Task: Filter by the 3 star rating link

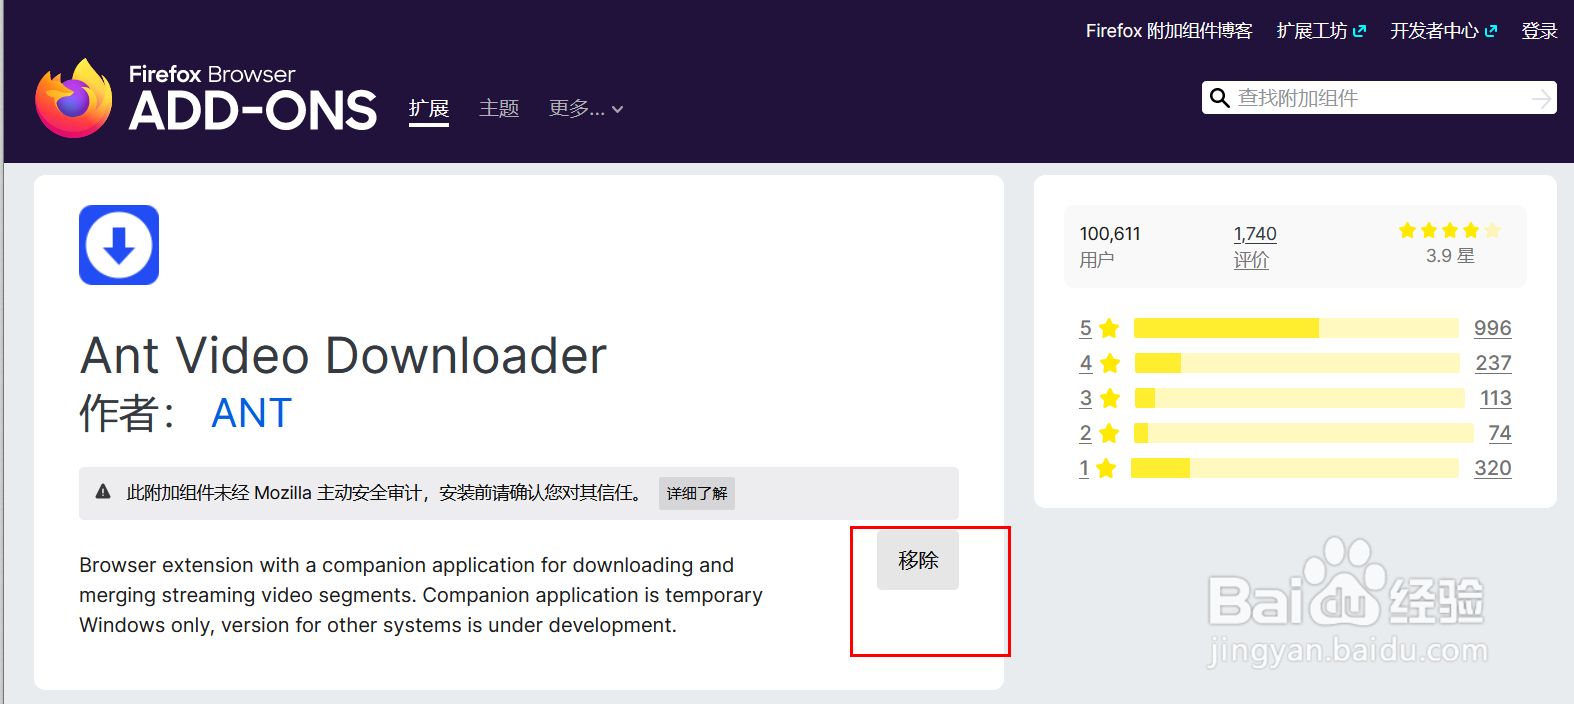Action: [1099, 398]
